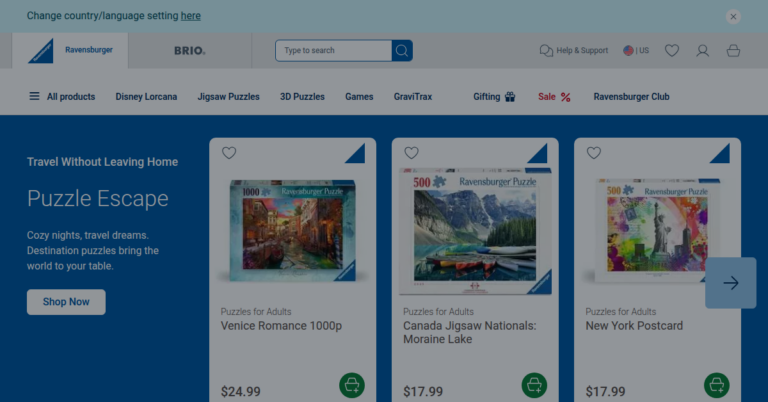Click the Puzzle Escape heading
Viewport: 768px width, 402px height.
(97, 198)
